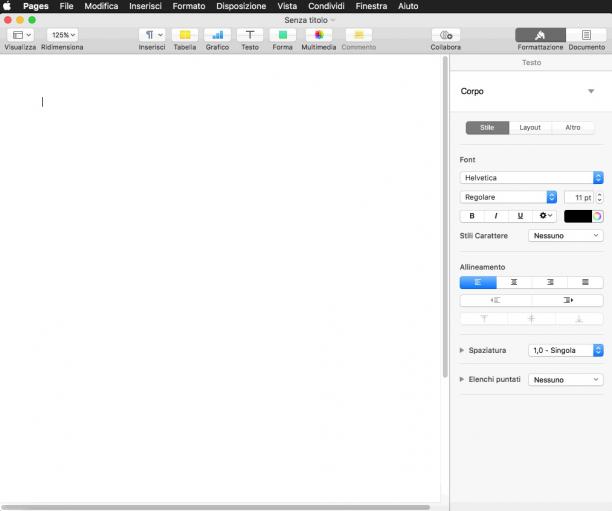Justify the text alignment
The width and height of the screenshot is (612, 511).
[585, 282]
